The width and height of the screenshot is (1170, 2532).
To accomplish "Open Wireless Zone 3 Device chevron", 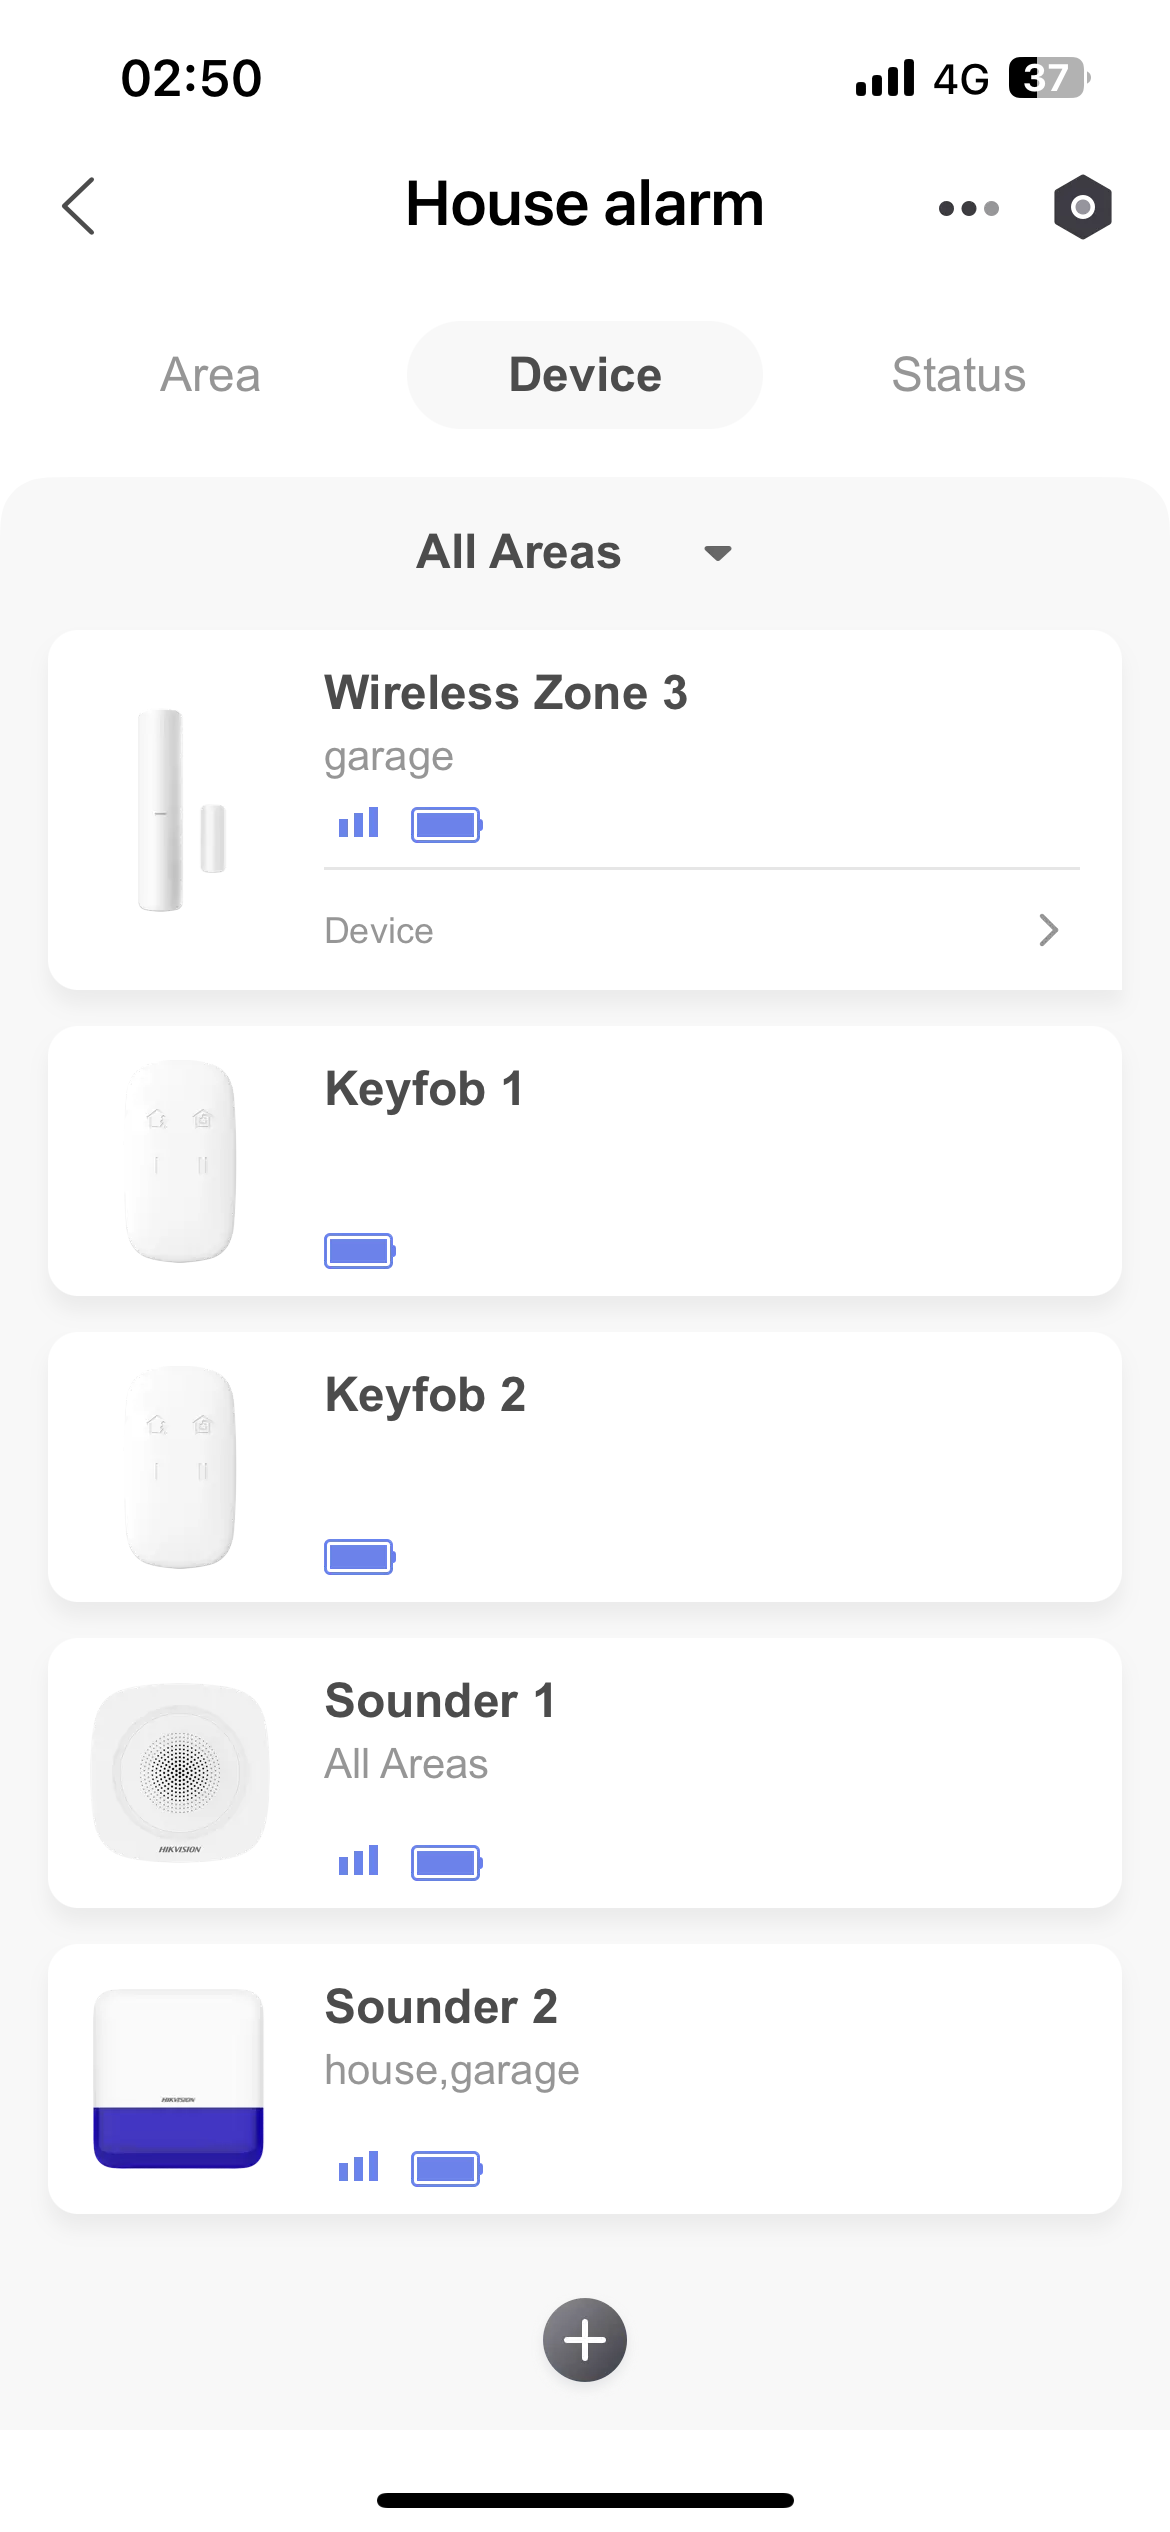I will pyautogui.click(x=1047, y=930).
